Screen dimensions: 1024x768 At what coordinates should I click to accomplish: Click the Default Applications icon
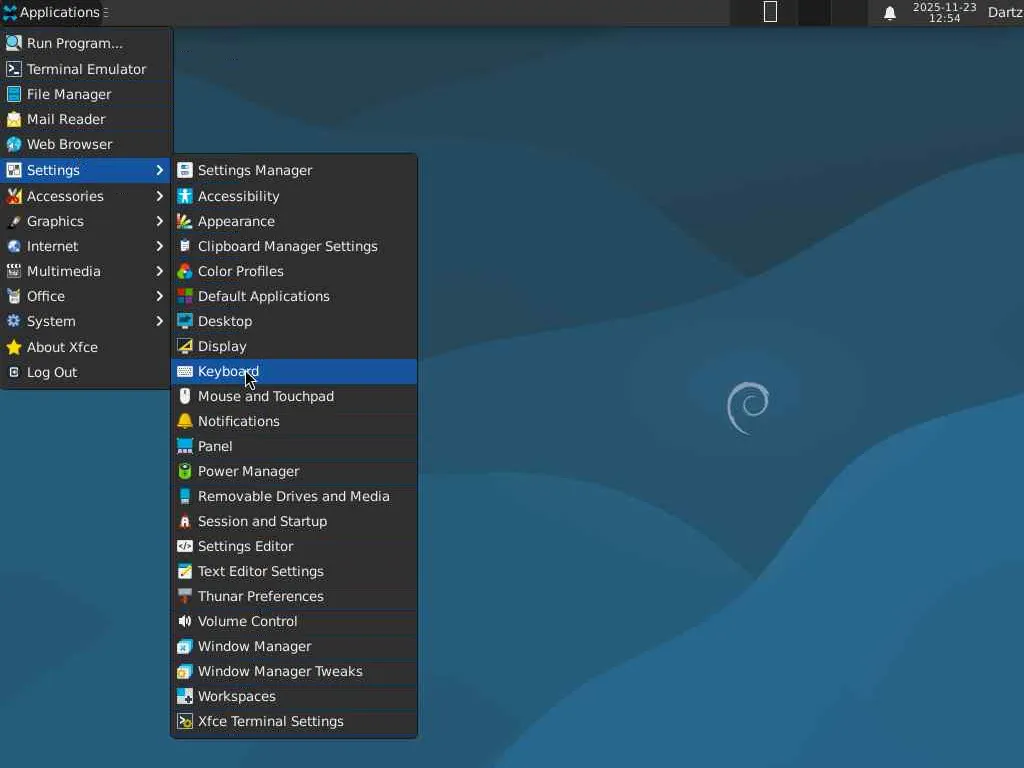(x=185, y=296)
